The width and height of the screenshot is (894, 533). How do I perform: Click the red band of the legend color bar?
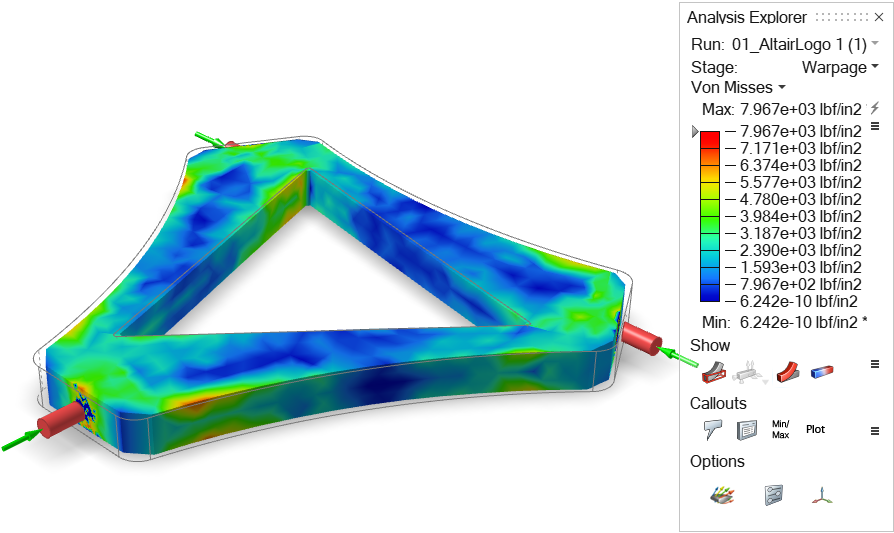[x=710, y=140]
